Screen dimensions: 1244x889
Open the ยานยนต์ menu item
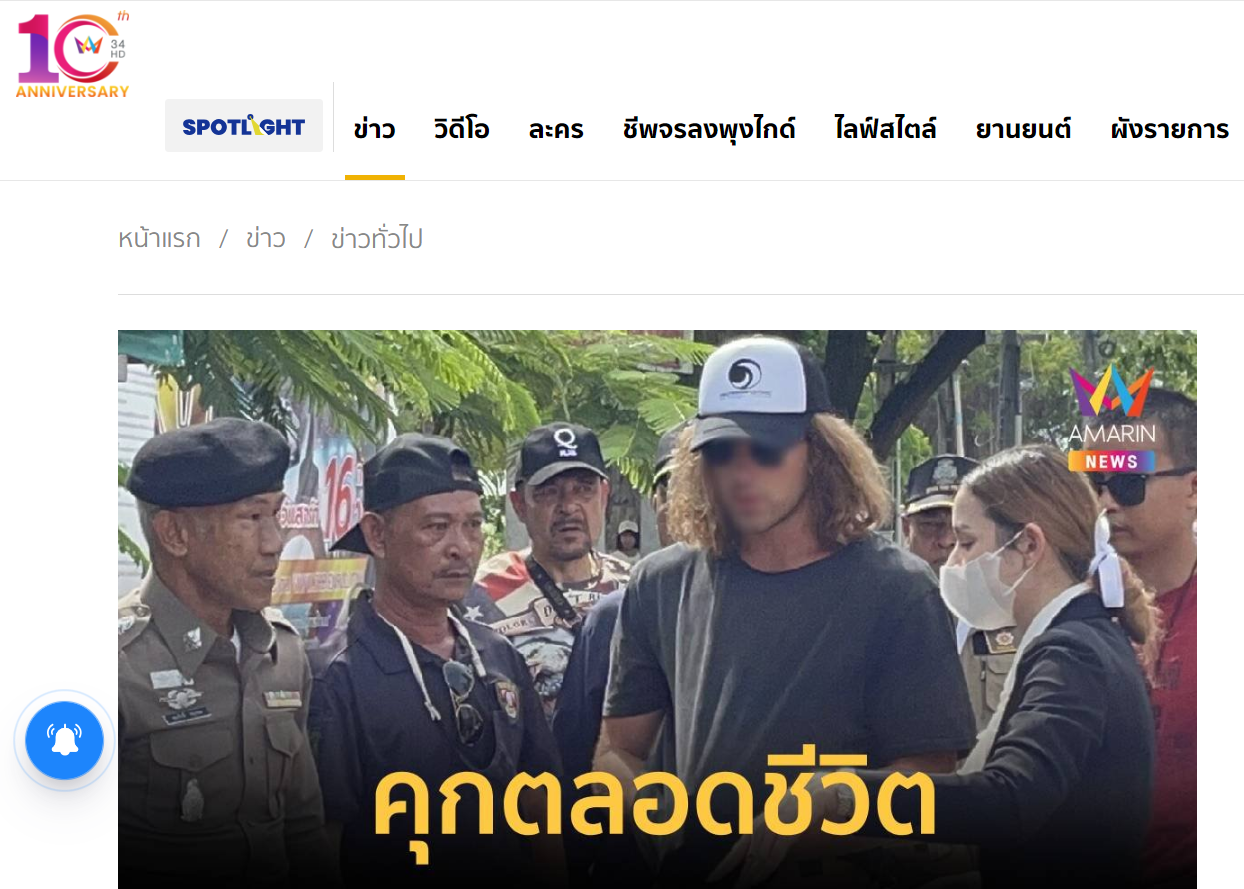pyautogui.click(x=1023, y=129)
